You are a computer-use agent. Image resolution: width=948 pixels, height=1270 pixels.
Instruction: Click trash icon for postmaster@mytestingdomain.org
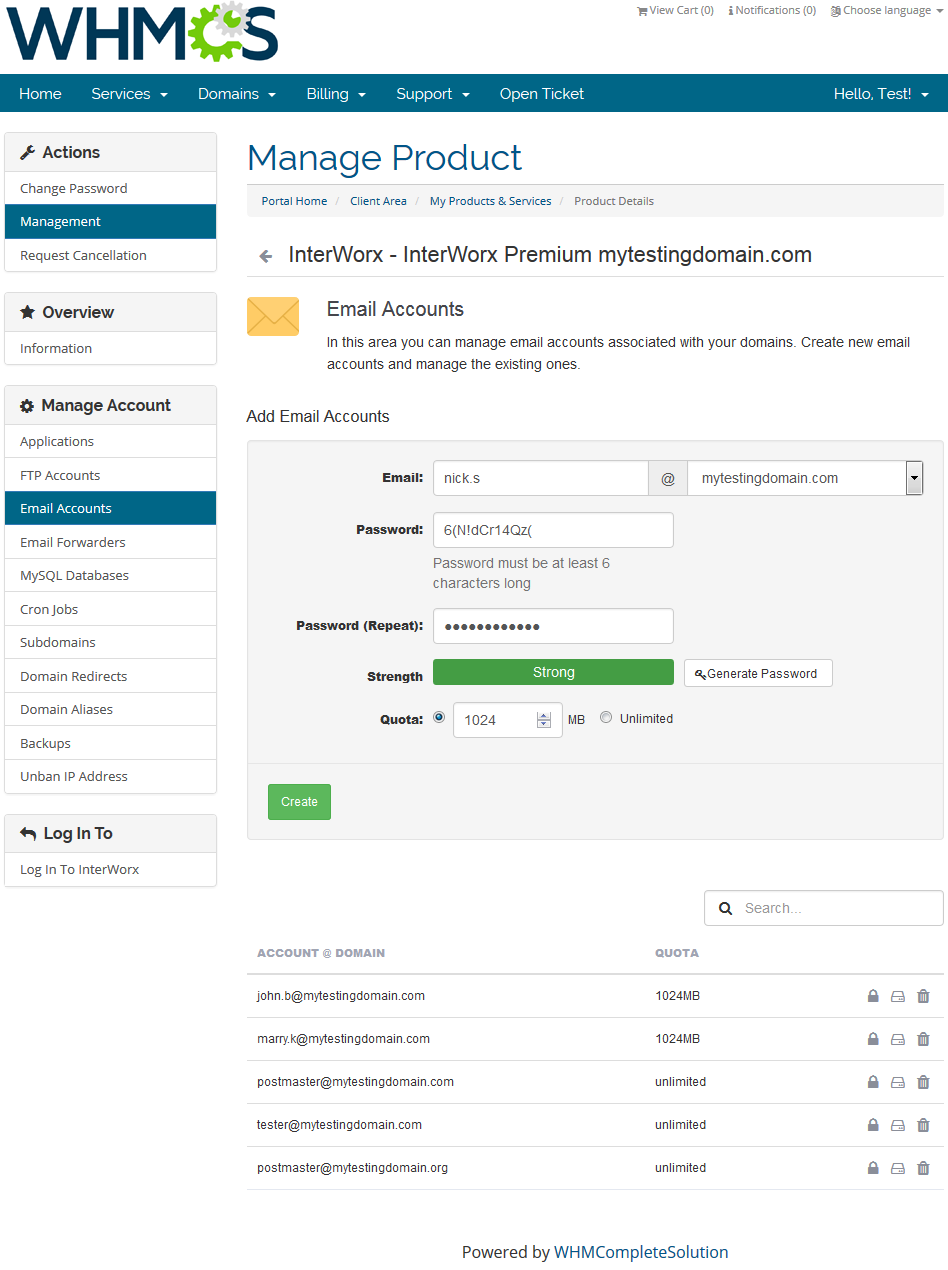(923, 1168)
